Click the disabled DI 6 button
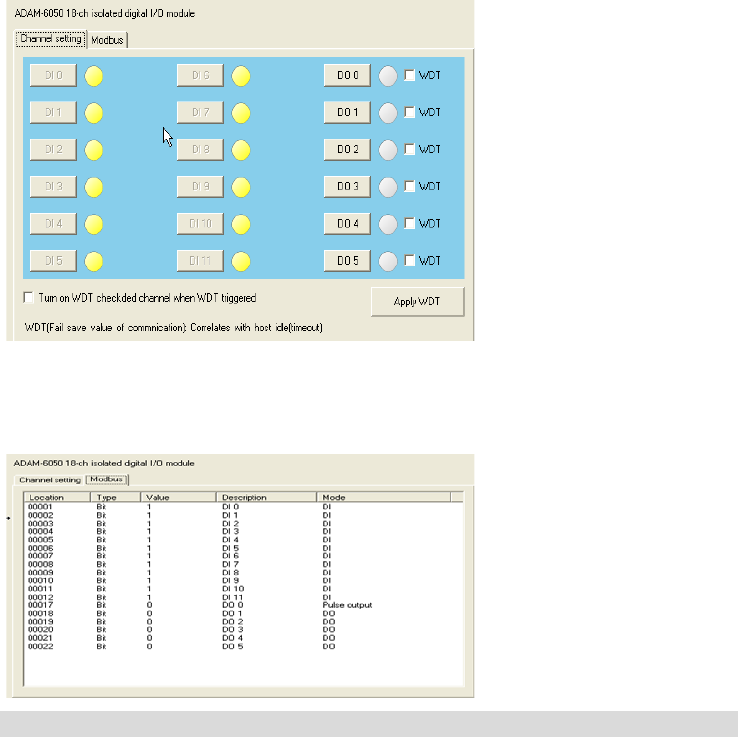The width and height of the screenshot is (738, 737). (x=200, y=75)
